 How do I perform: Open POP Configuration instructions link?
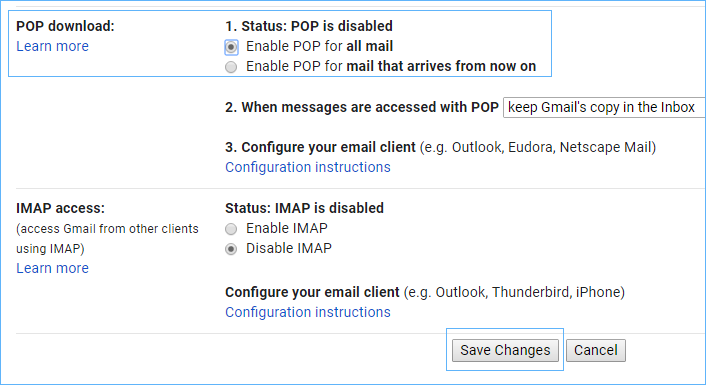(308, 167)
